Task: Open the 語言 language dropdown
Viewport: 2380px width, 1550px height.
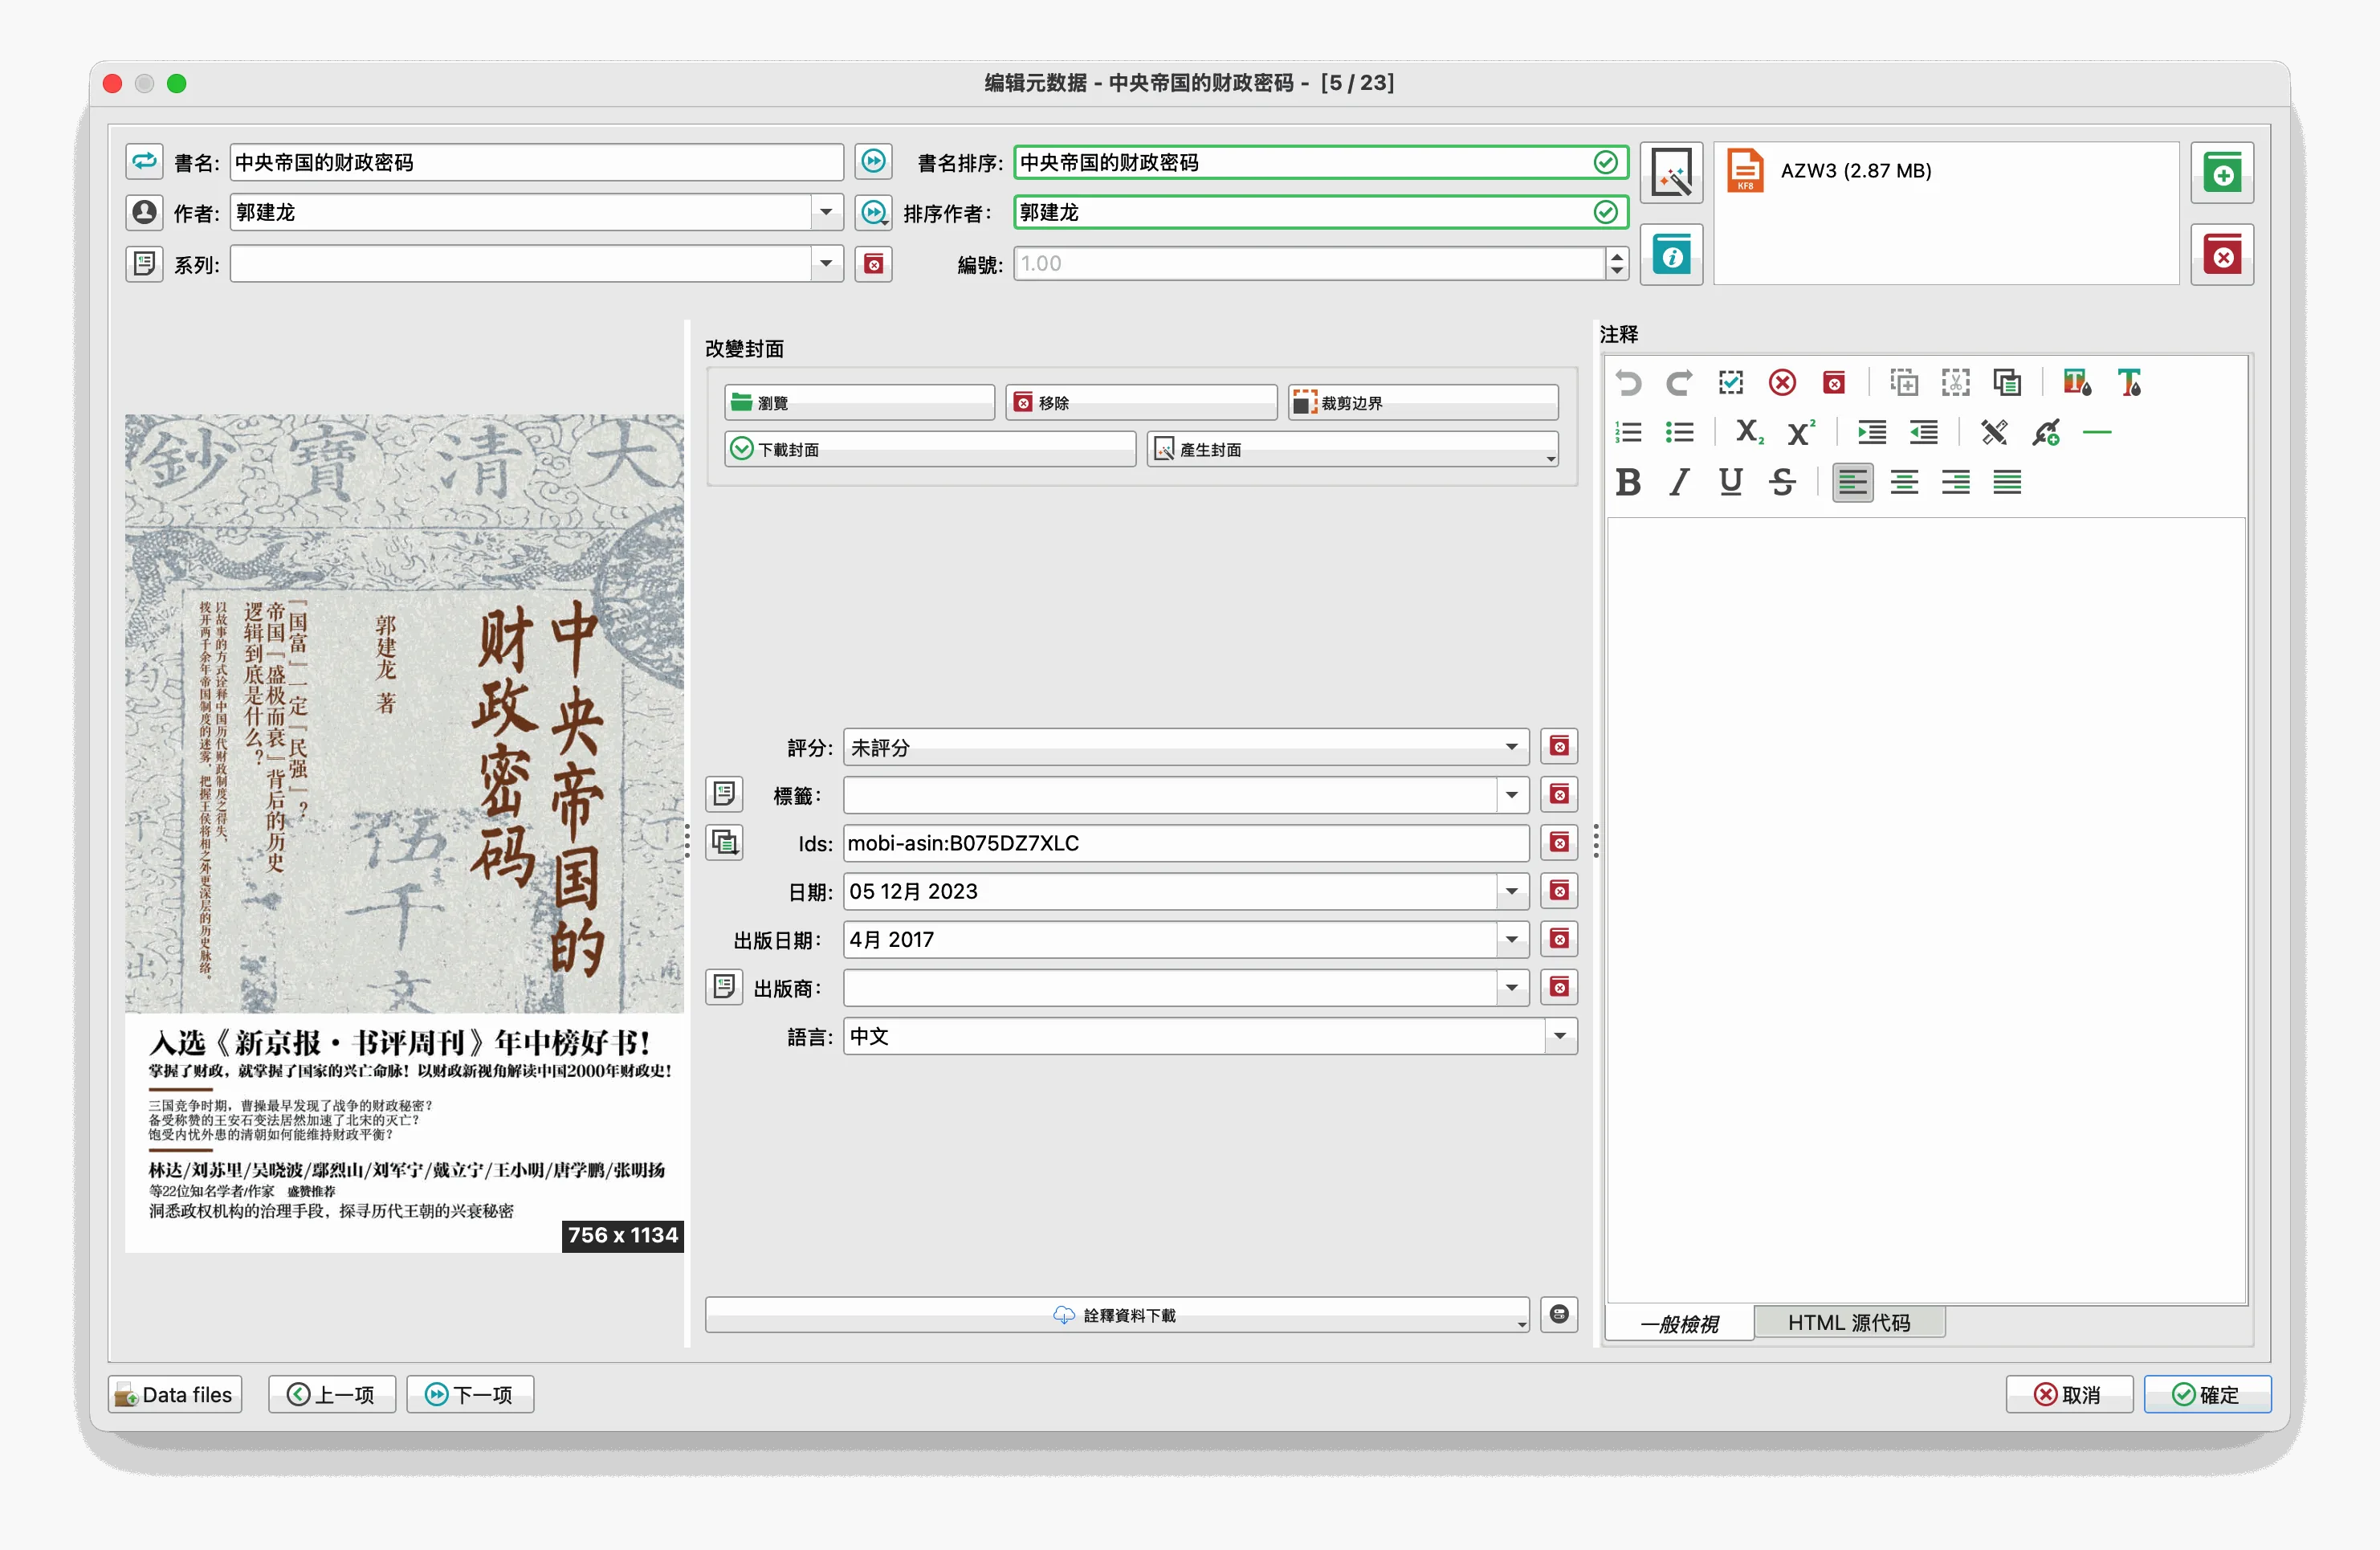Action: pyautogui.click(x=1560, y=1036)
